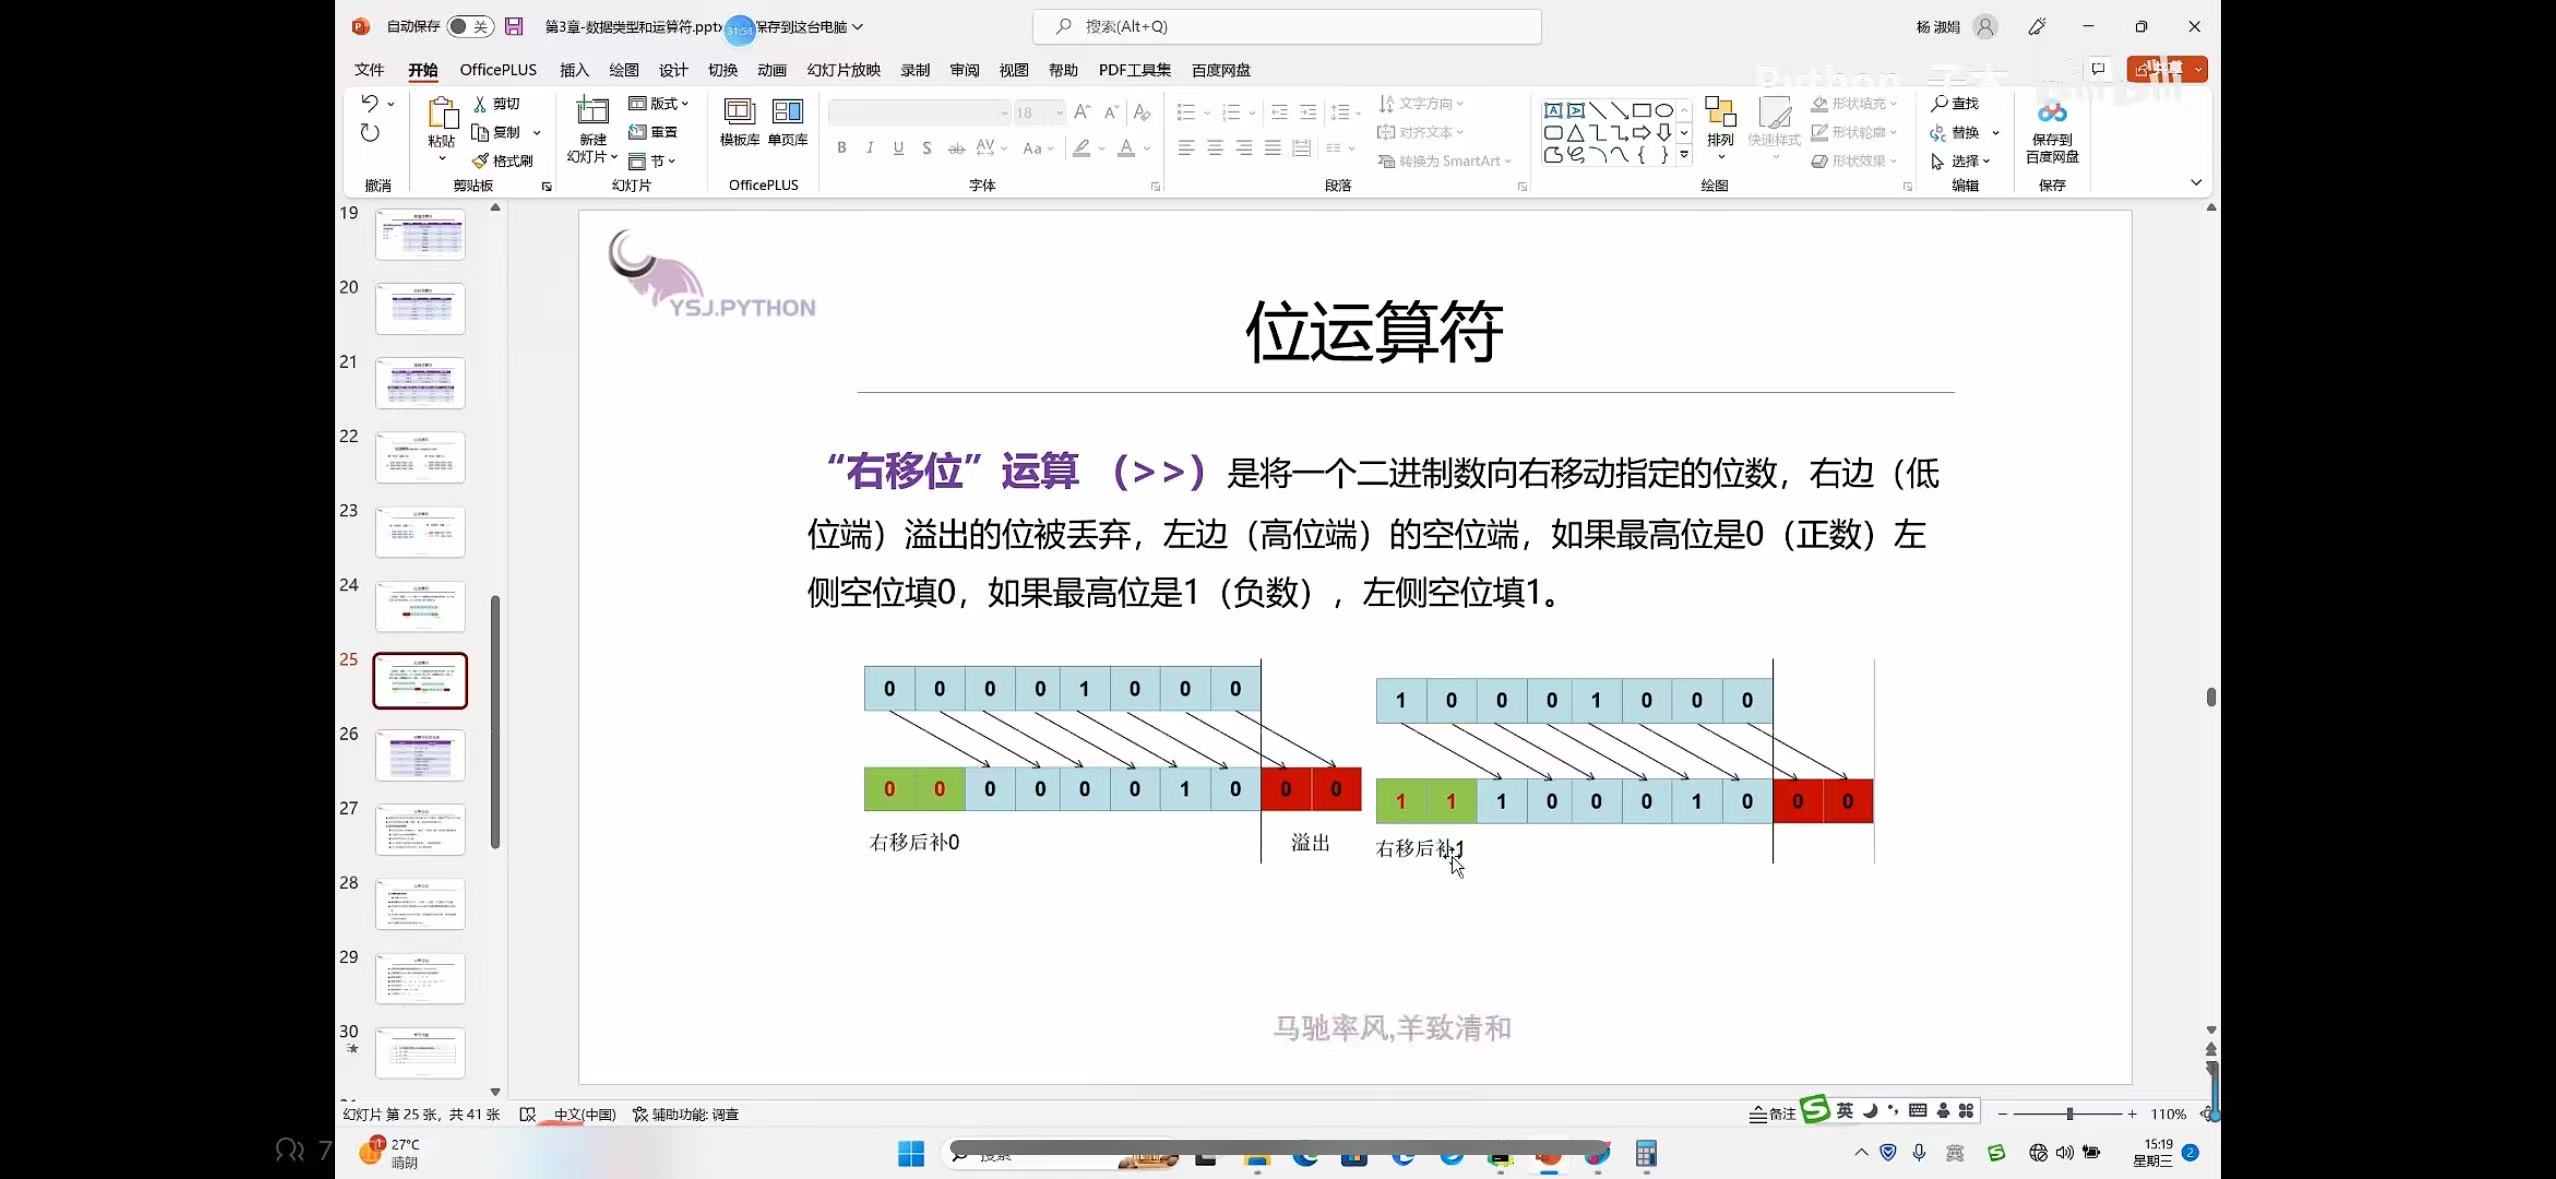Click the Find magnifier icon

coord(1939,103)
